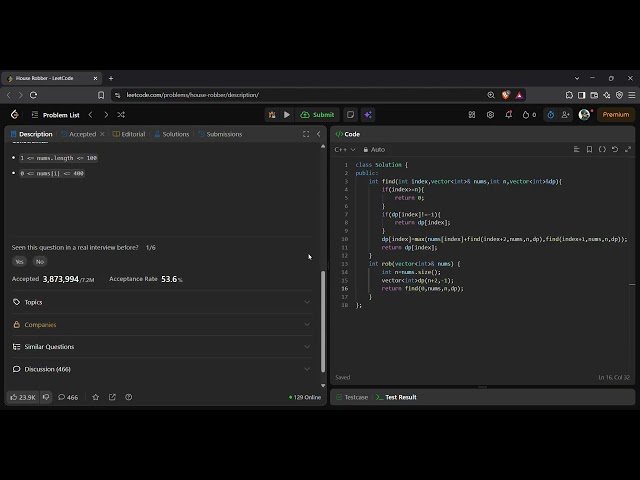640x480 pixels.
Task: Open browser extensions puzzle icon
Action: tap(569, 95)
